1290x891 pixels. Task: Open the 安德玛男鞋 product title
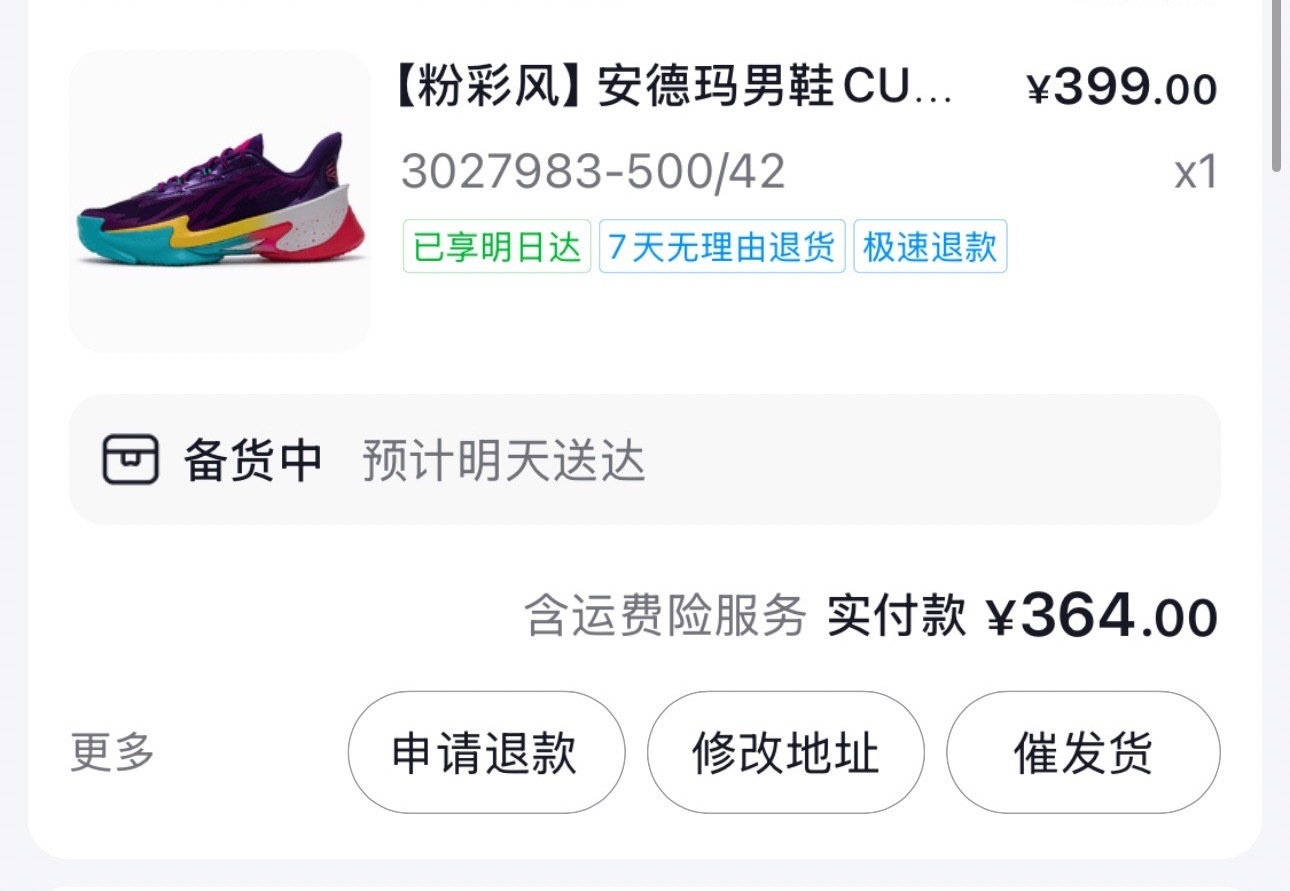676,89
